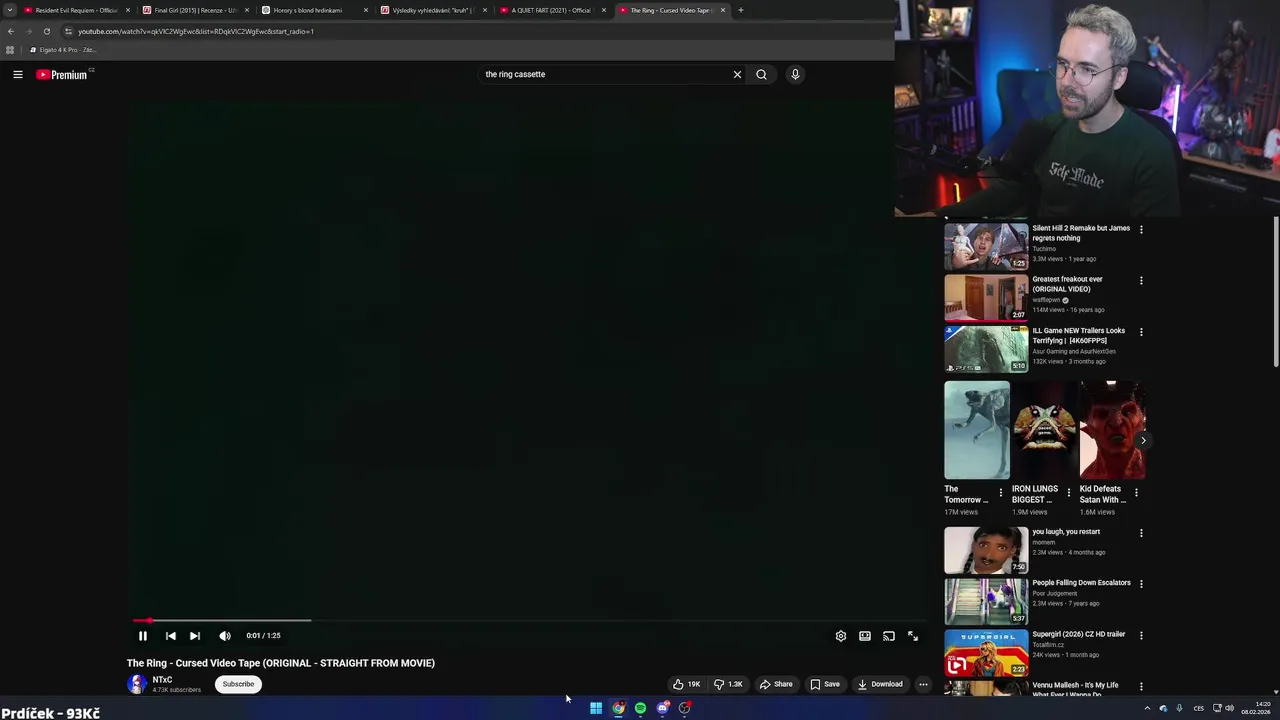Play Silent Hill 2 Remake thumbnail

tap(986, 246)
